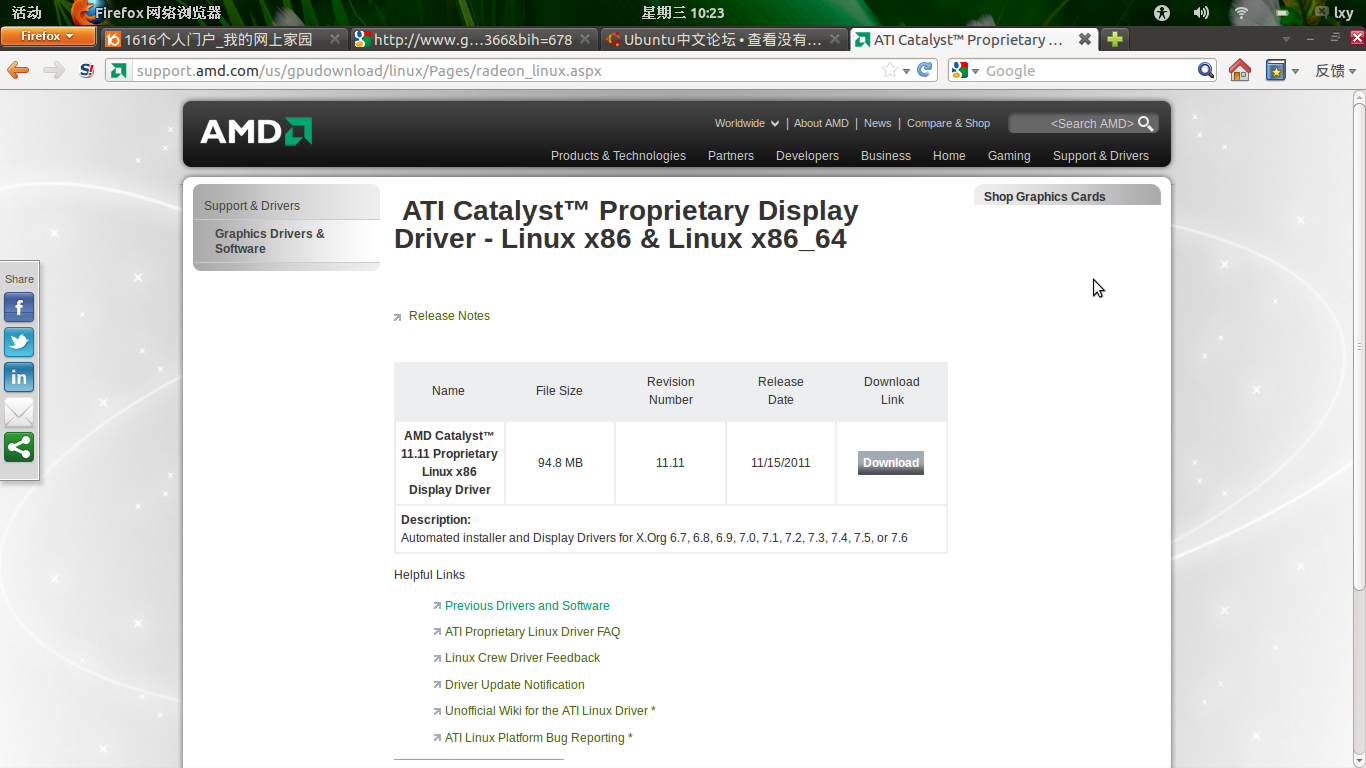The image size is (1366, 768).
Task: Open ATI Proprietary Linux Driver FAQ
Action: click(532, 632)
